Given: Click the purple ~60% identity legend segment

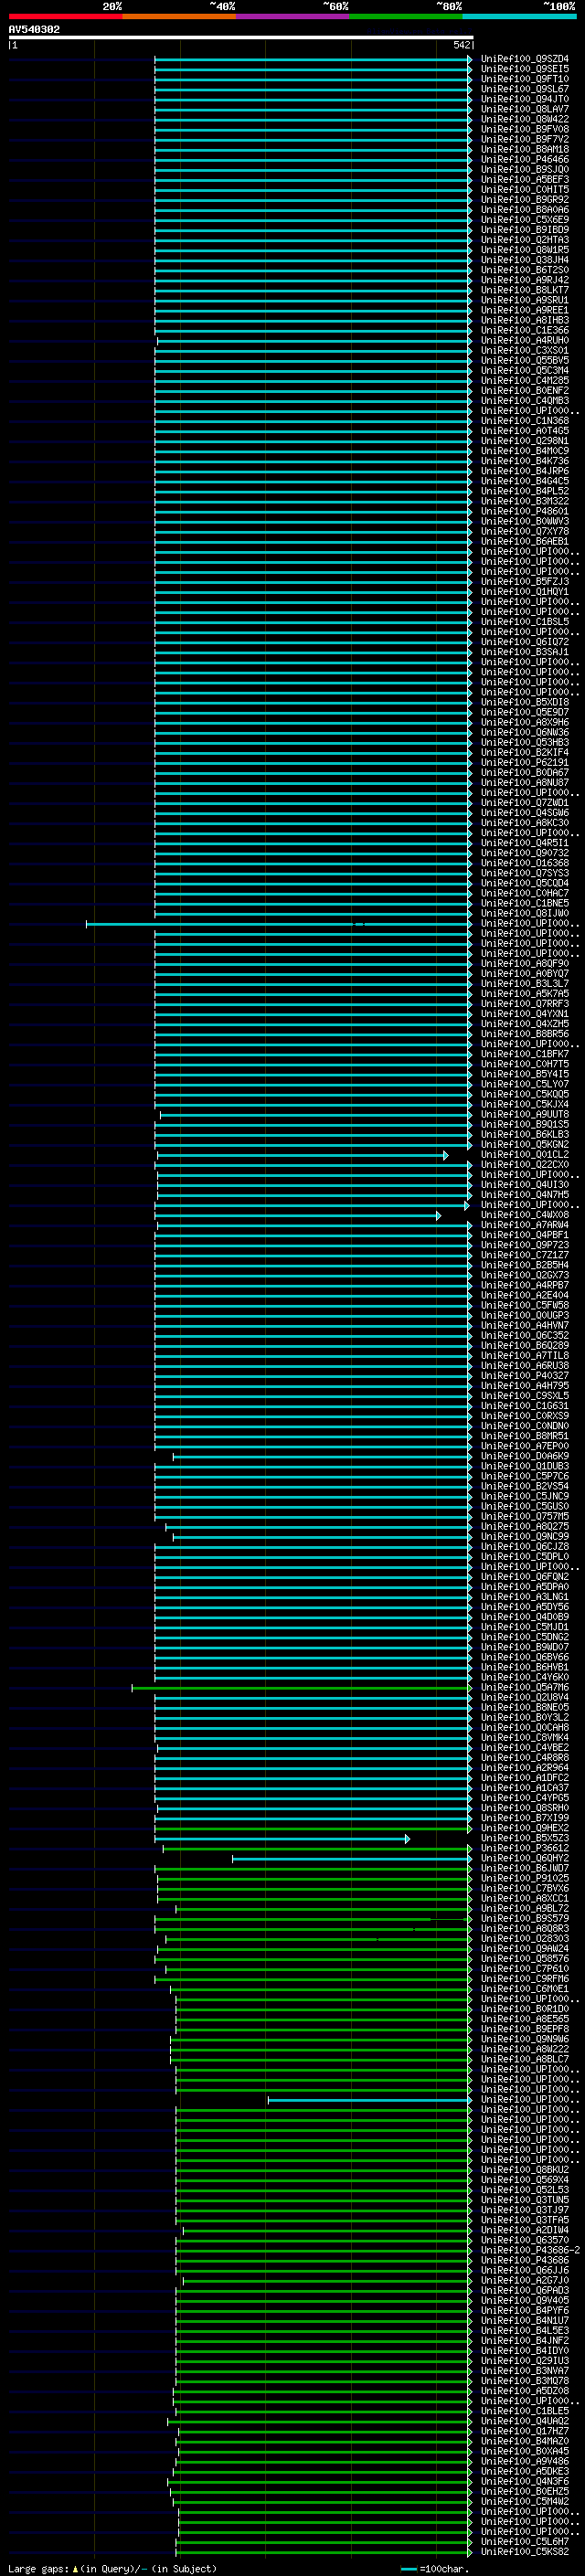Looking at the screenshot, I should [293, 16].
